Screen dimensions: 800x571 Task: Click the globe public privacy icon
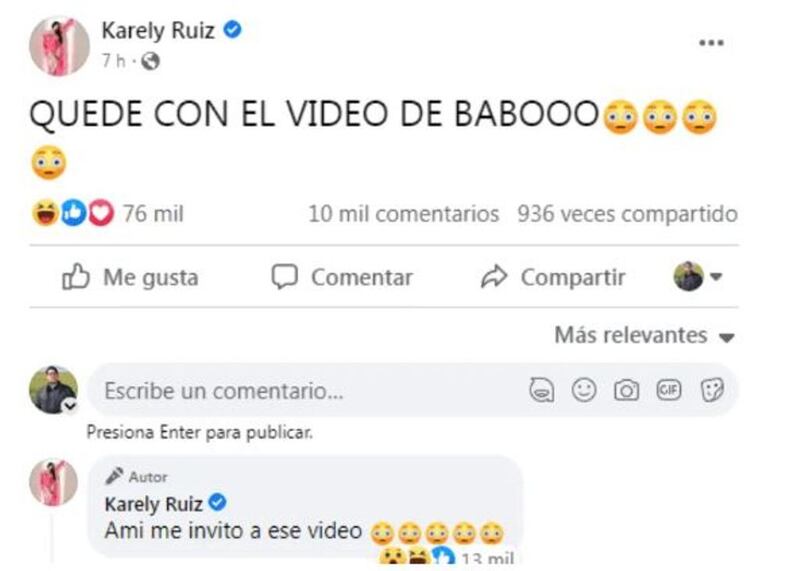[x=150, y=61]
